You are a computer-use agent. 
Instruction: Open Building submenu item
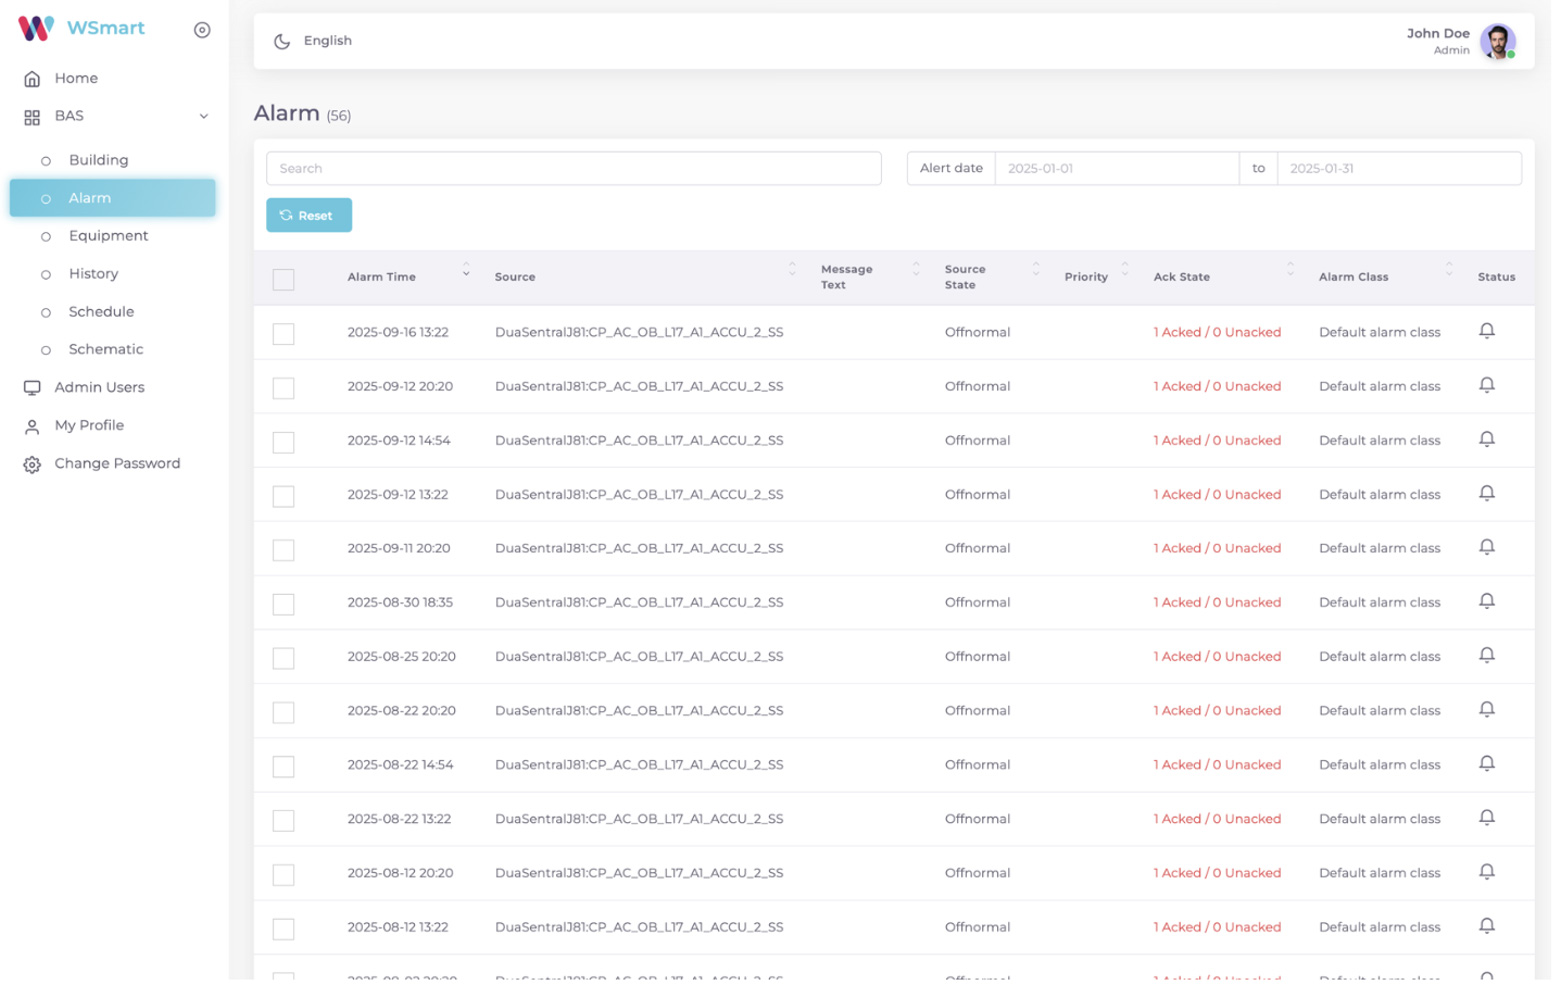coord(98,160)
